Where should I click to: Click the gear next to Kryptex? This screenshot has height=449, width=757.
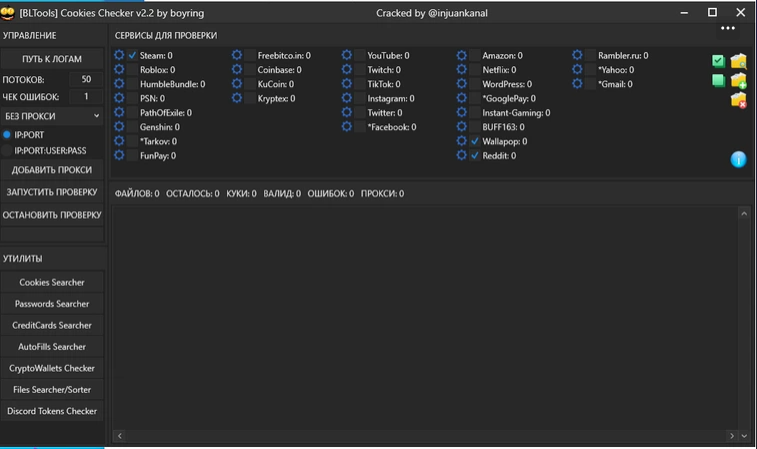237,98
